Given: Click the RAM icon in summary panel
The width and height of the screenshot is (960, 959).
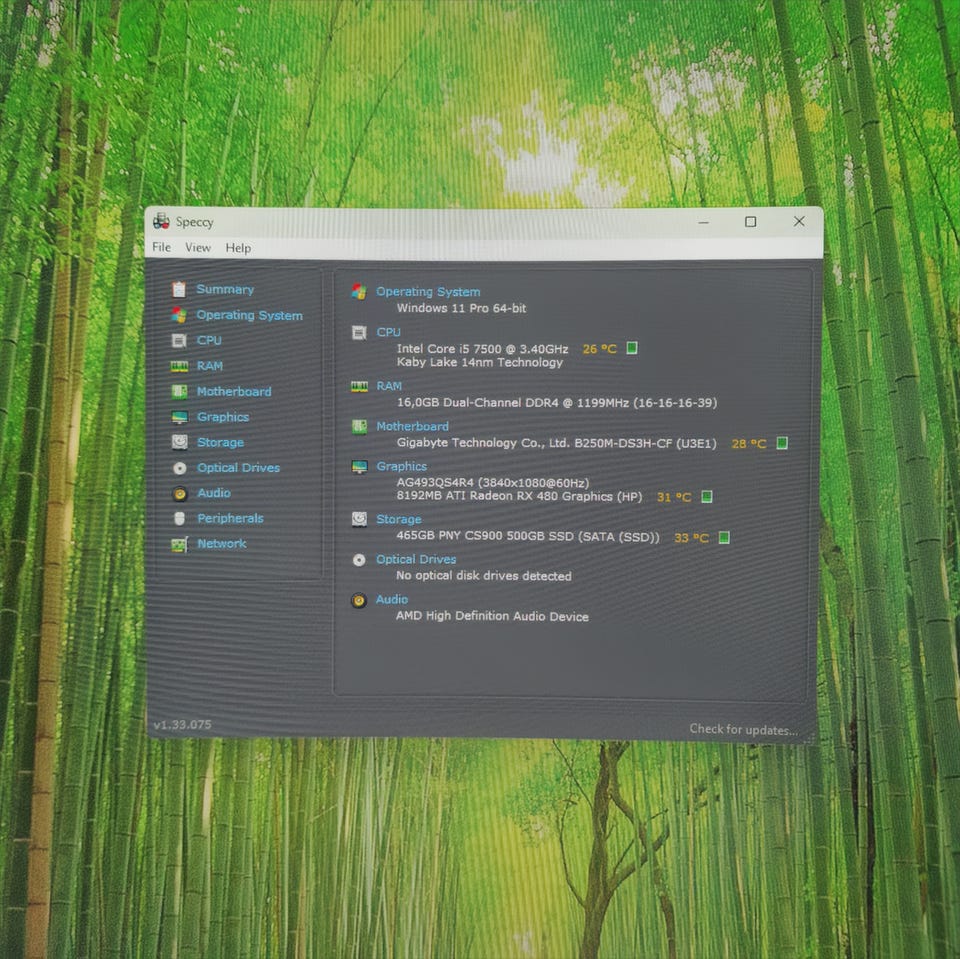Looking at the screenshot, I should pos(359,386).
